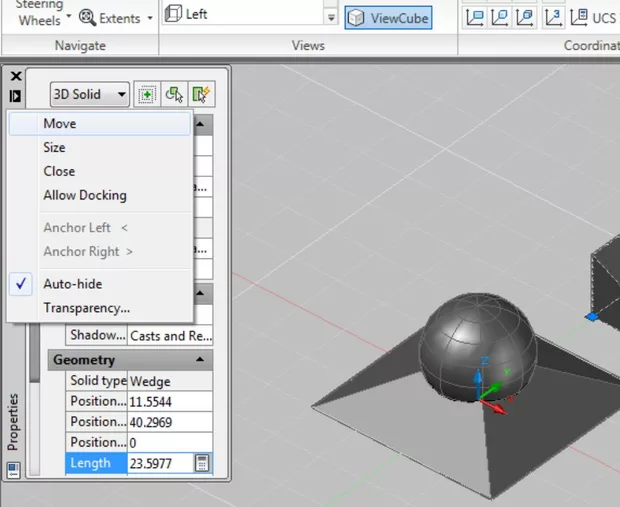Click the Properties palette bottom icon
The height and width of the screenshot is (507, 620).
pos(15,468)
